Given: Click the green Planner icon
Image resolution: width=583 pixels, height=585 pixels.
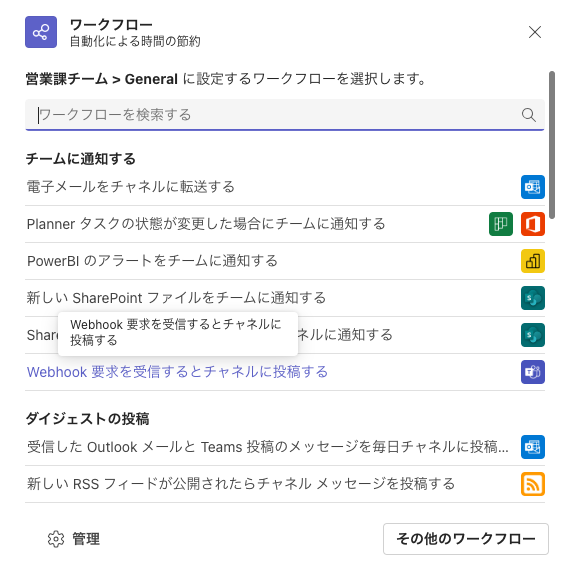Looking at the screenshot, I should pos(501,224).
